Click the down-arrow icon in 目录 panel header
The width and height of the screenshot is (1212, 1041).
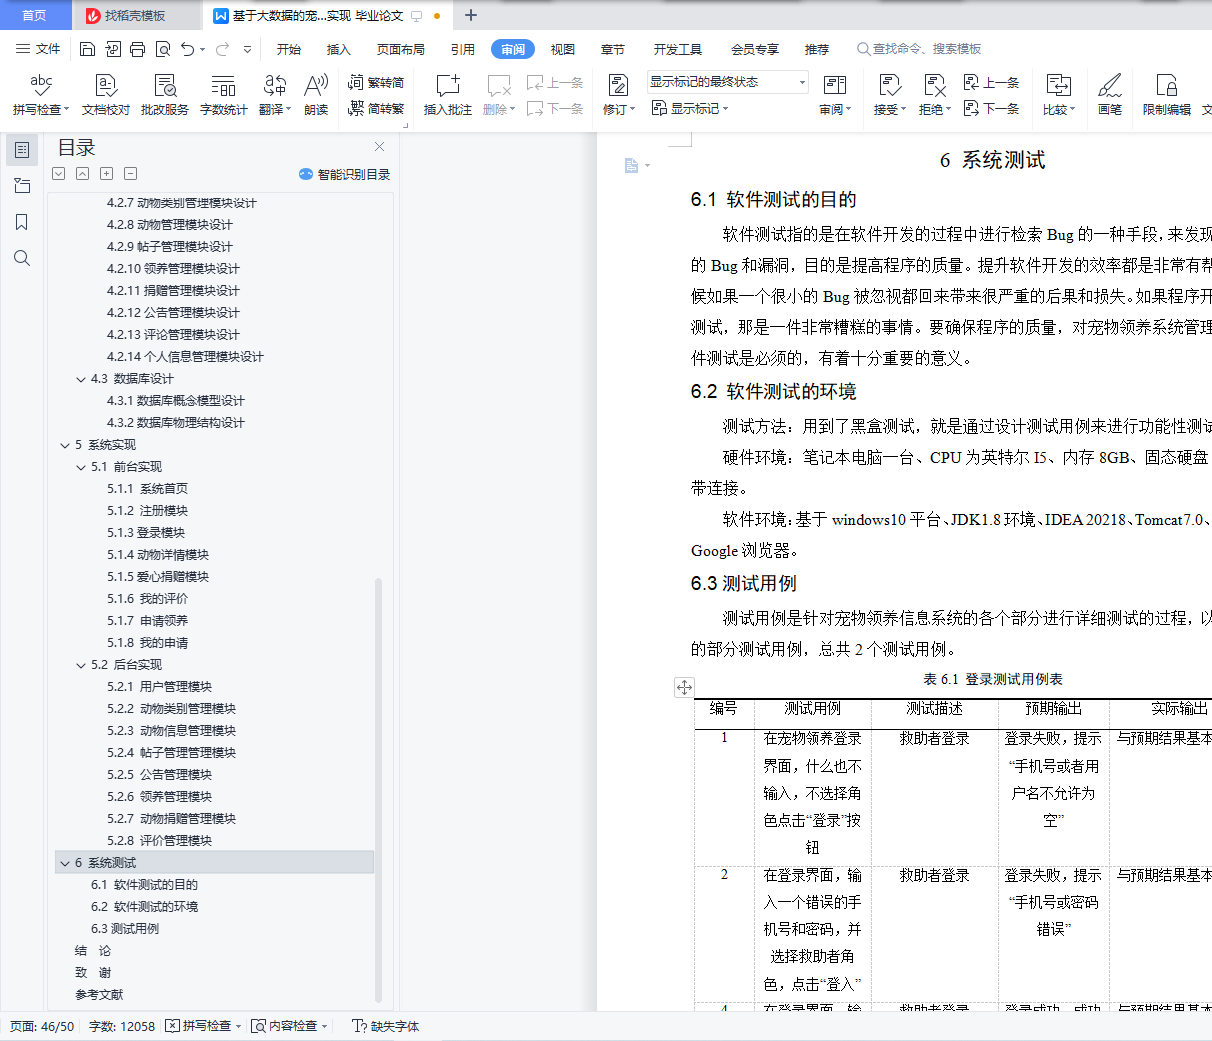tap(58, 174)
